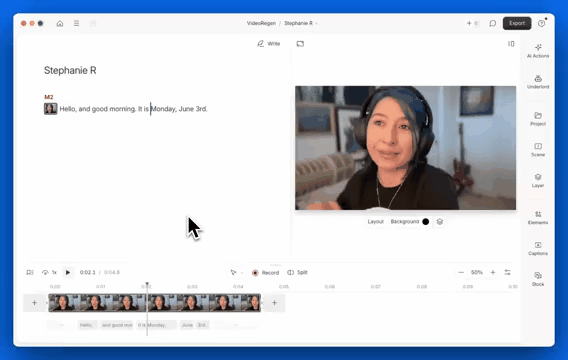Click the add collaborator plus icon
The height and width of the screenshot is (360, 568).
(469, 23)
